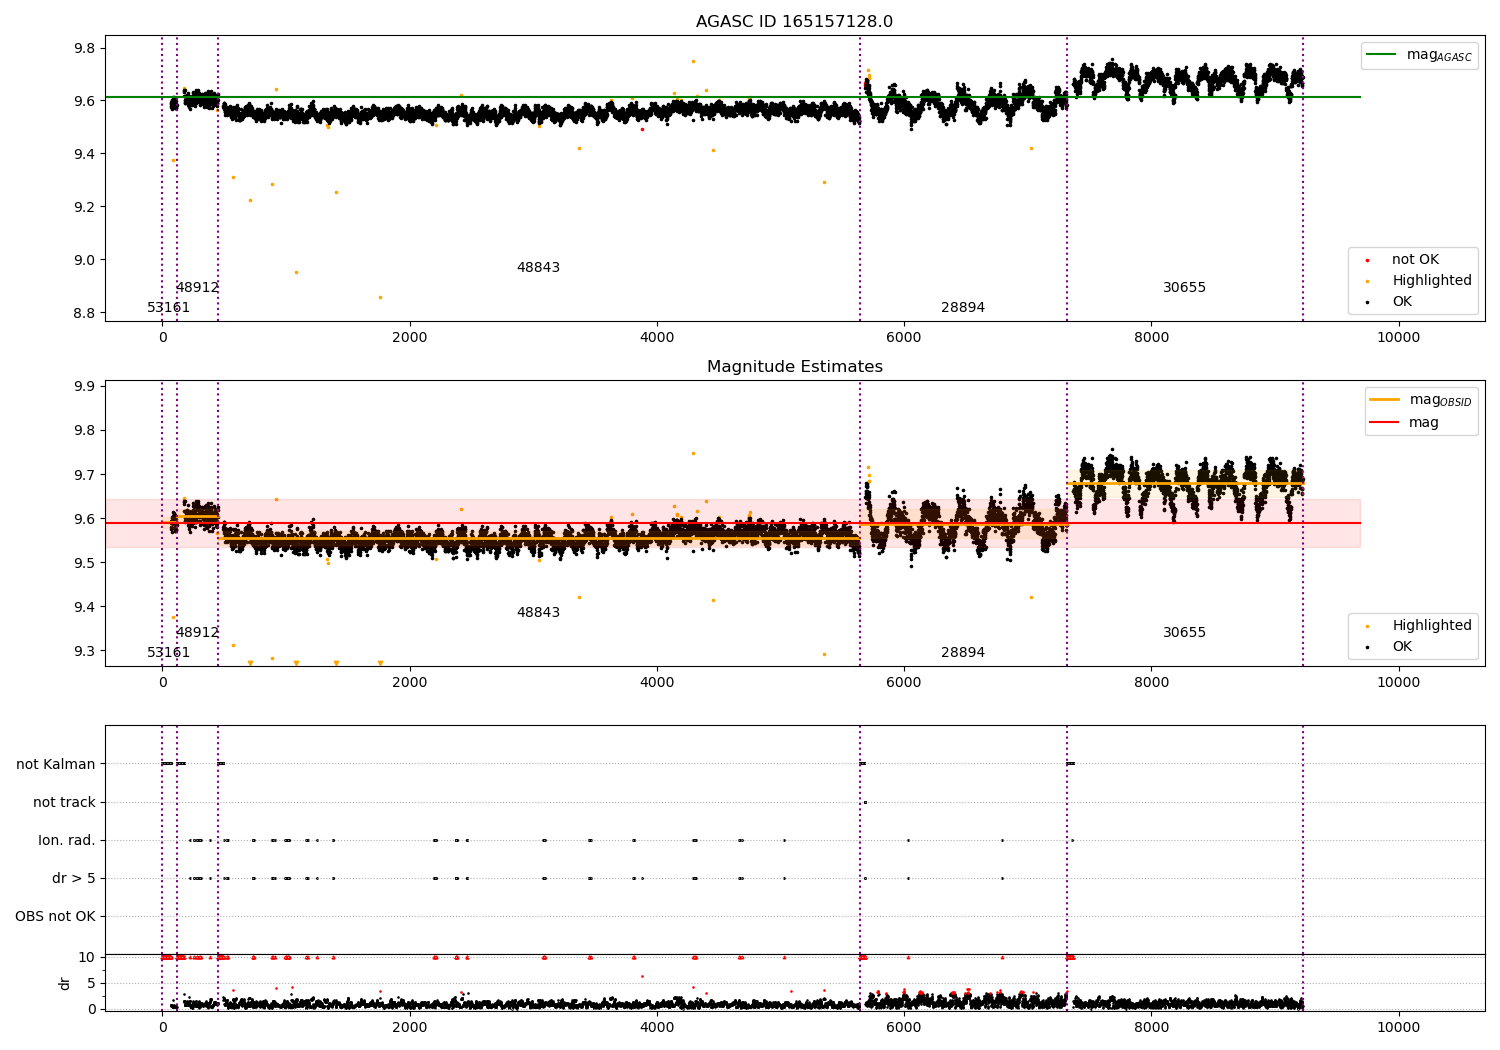Image resolution: width=1500 pixels, height=1050 pixels.
Task: Click the 8.8 y-axis tick of the top plot
Action: tap(84, 313)
